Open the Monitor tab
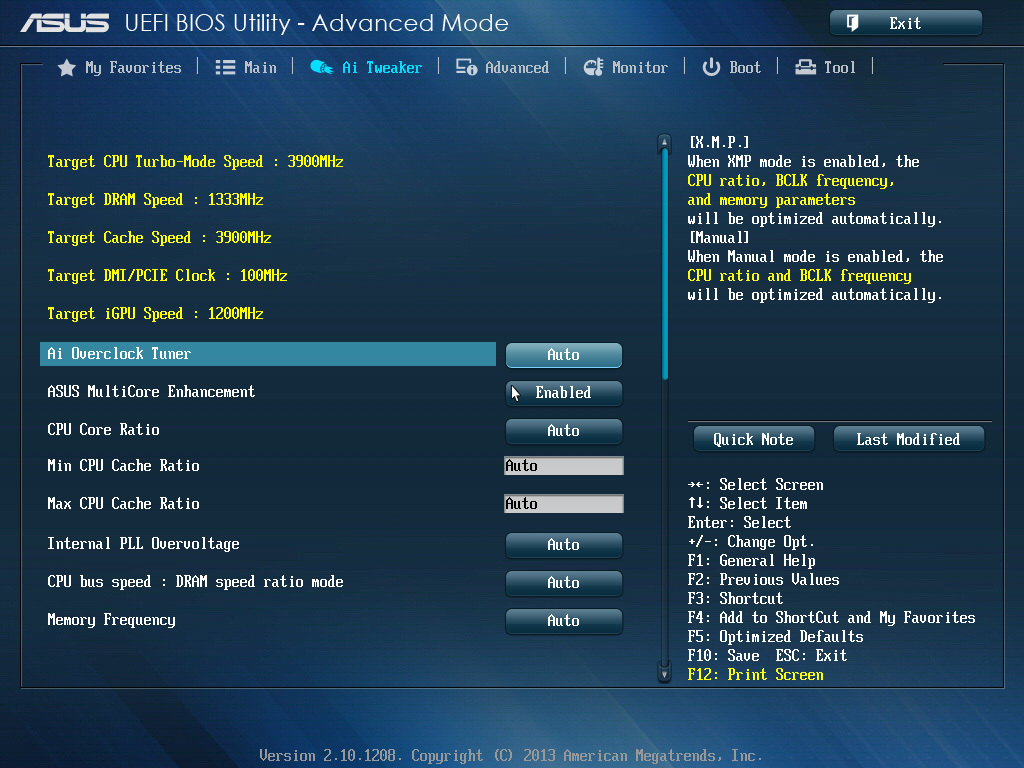This screenshot has width=1024, height=768. pyautogui.click(x=640, y=68)
